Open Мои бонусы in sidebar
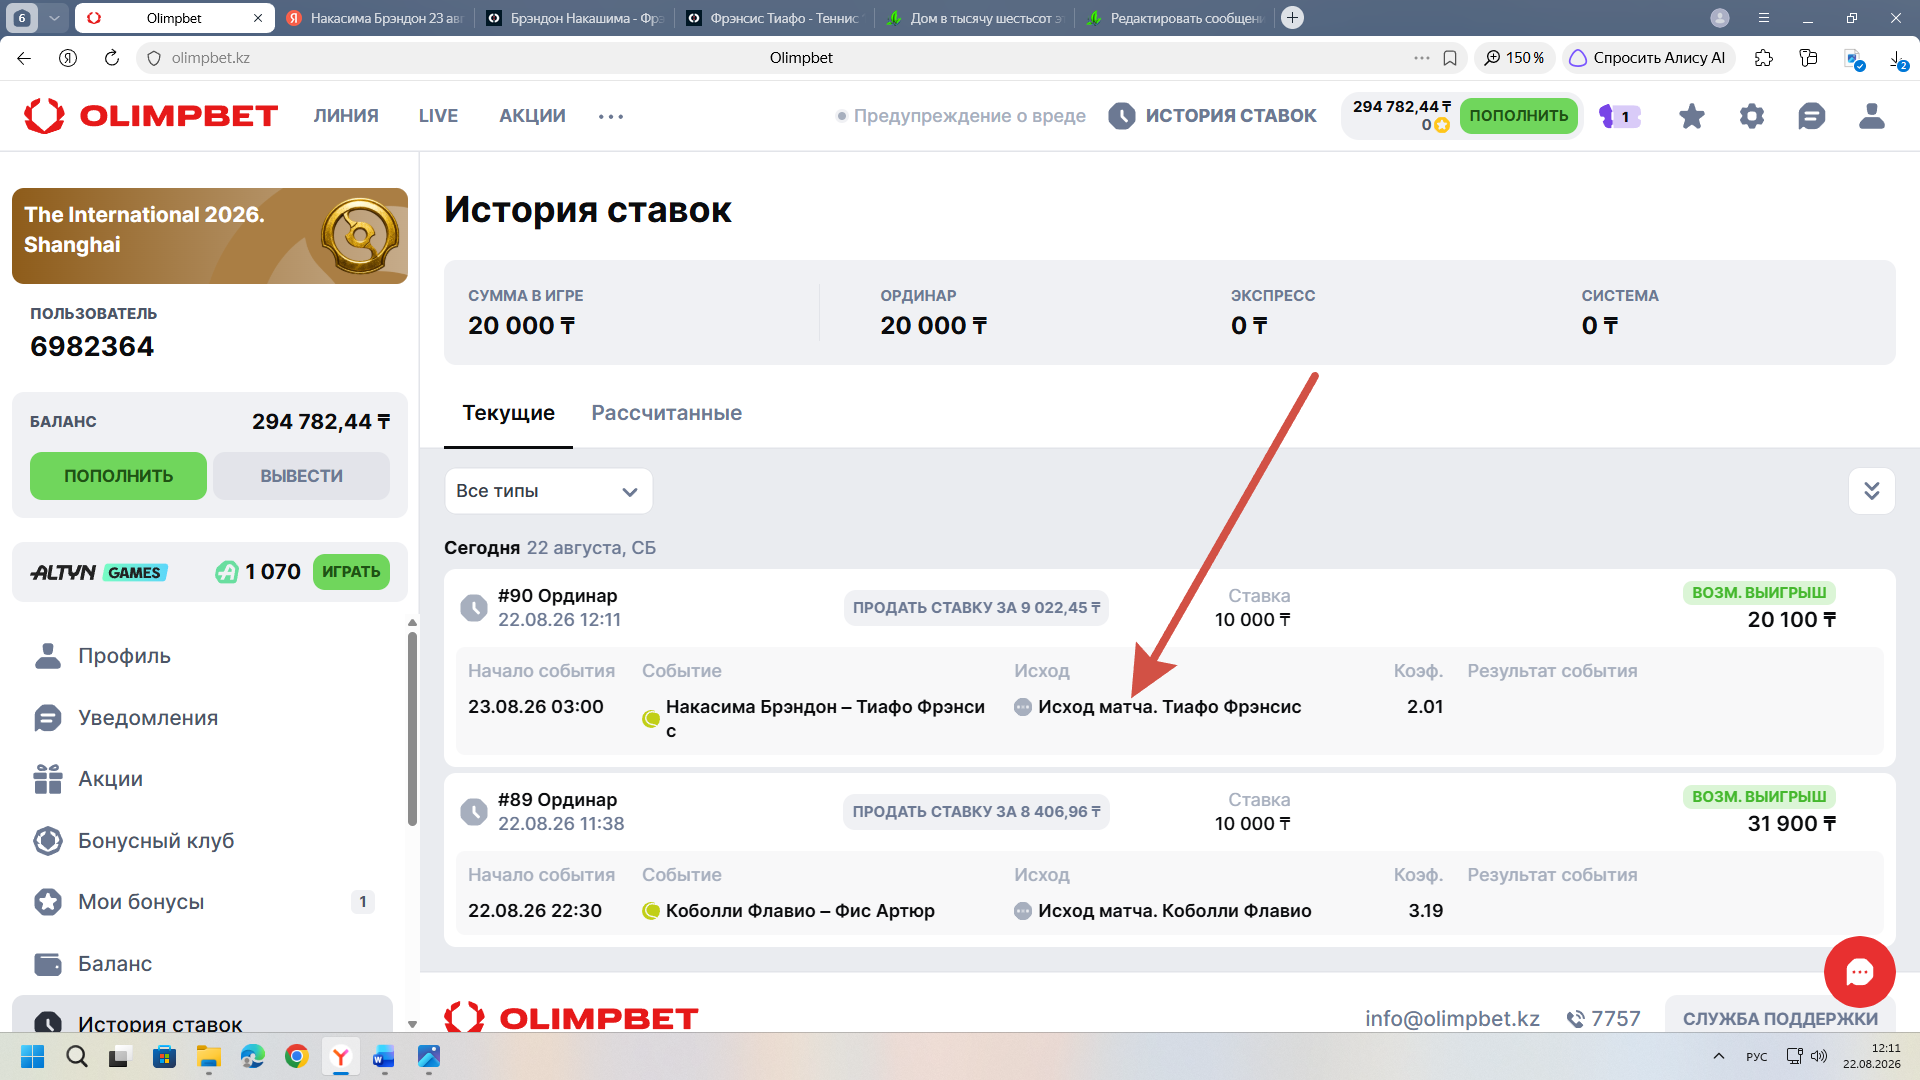Viewport: 1920px width, 1080px height. 140,902
